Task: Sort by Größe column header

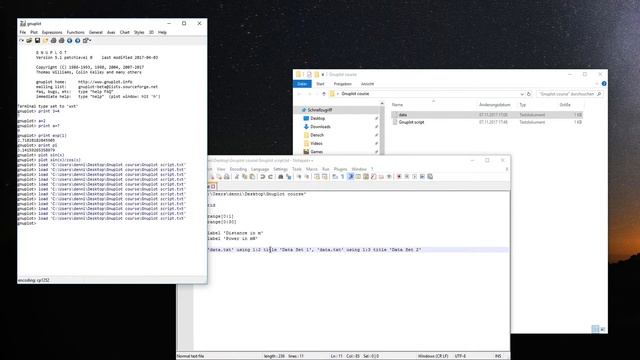Action: pos(565,105)
